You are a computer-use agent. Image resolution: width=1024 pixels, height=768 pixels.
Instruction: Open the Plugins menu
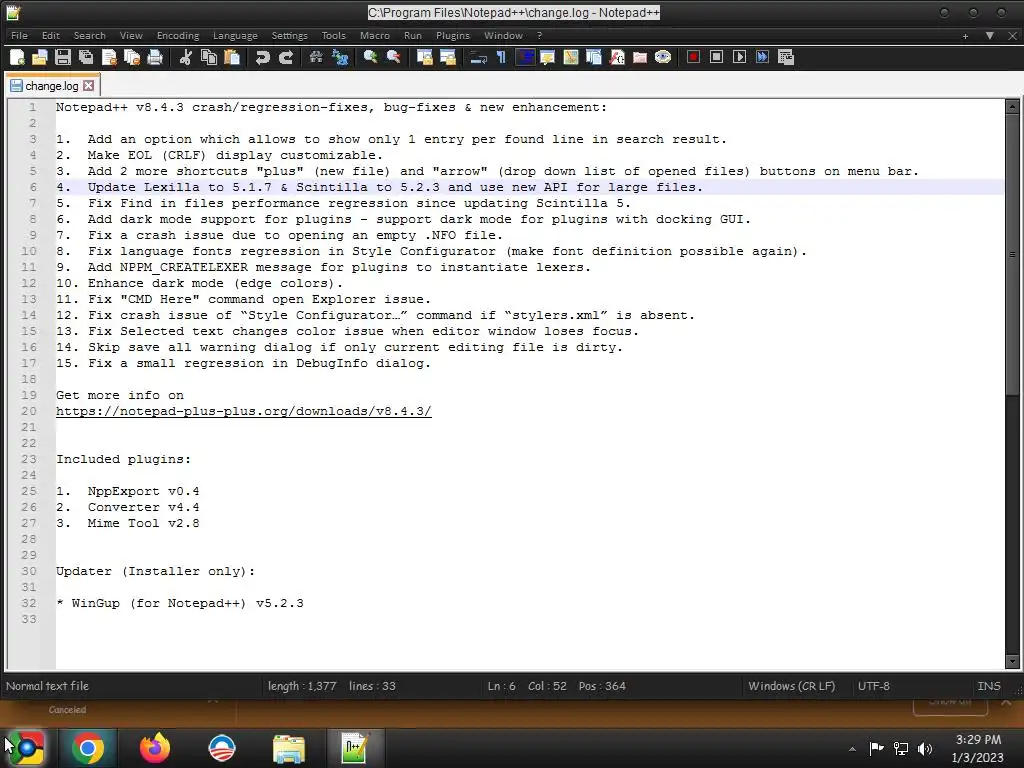point(453,35)
